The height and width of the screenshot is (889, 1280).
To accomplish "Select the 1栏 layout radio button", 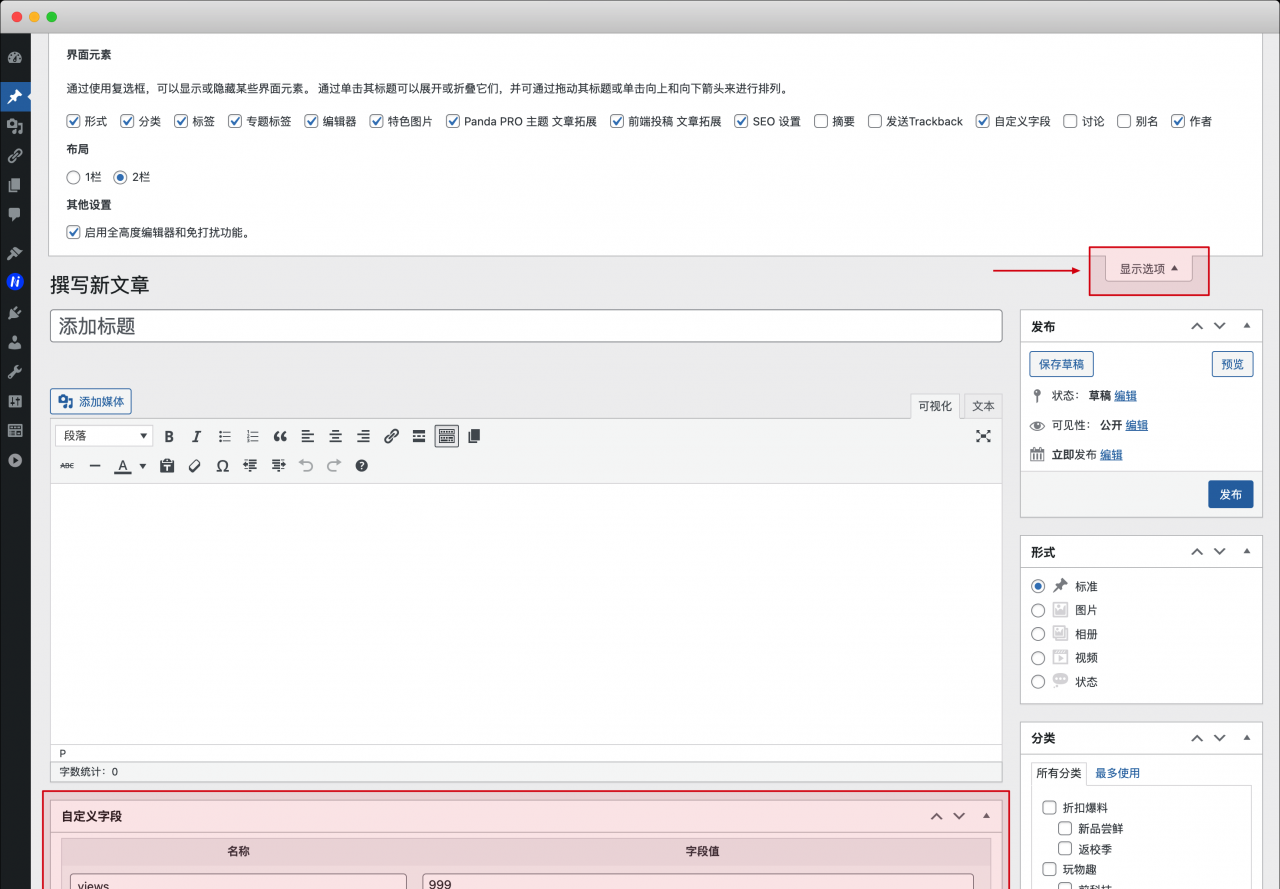I will [x=73, y=177].
